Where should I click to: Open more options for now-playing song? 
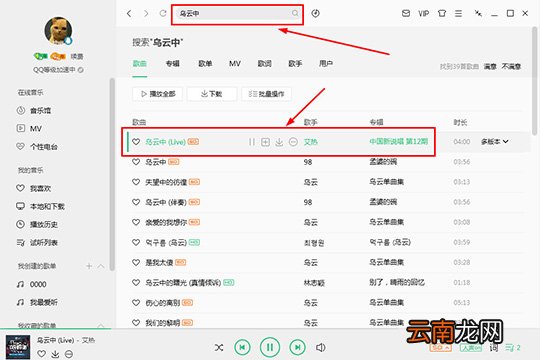pyautogui.click(x=69, y=354)
